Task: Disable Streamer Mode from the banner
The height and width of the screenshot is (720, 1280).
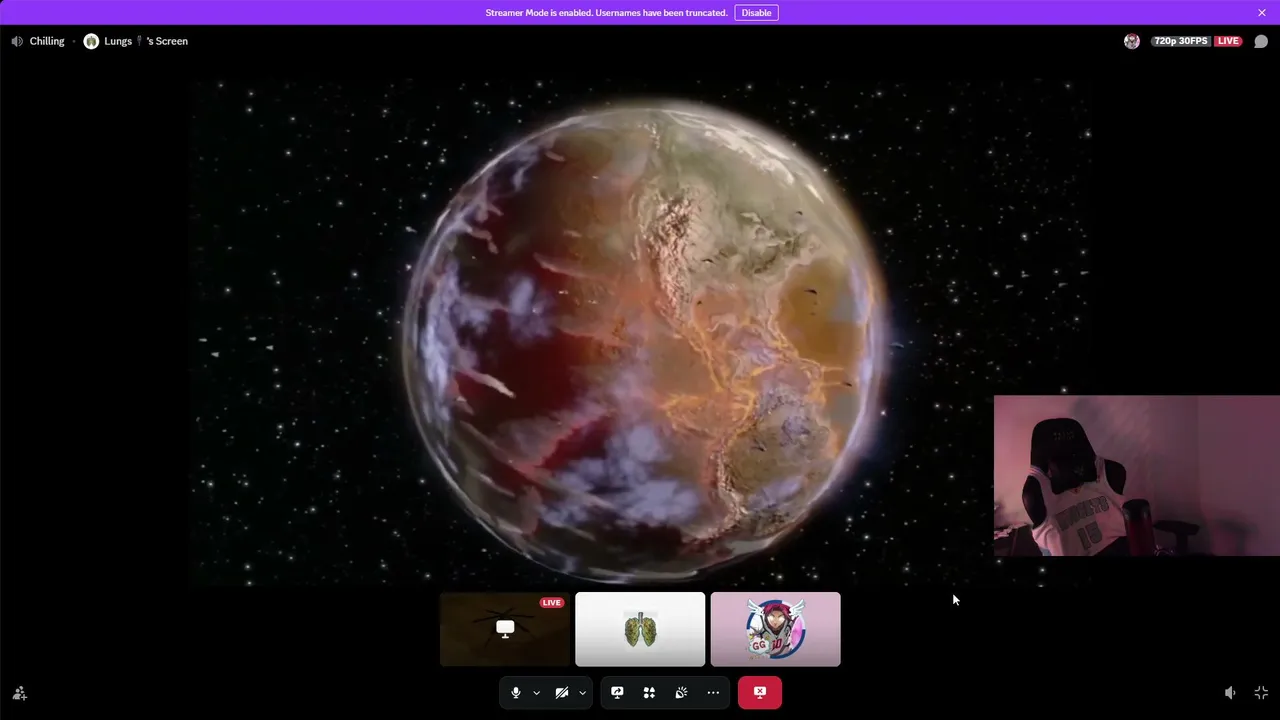Action: click(x=756, y=13)
